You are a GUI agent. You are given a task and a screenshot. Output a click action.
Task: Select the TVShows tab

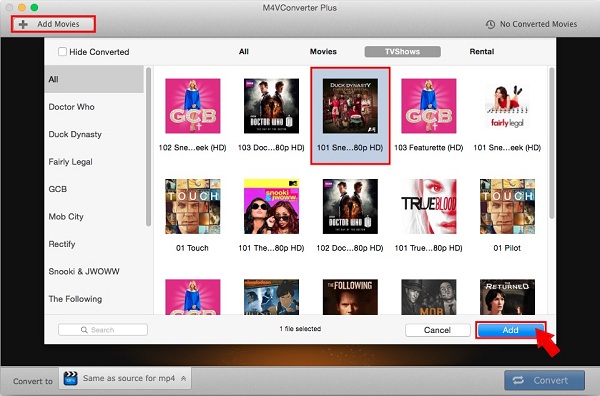[x=403, y=52]
